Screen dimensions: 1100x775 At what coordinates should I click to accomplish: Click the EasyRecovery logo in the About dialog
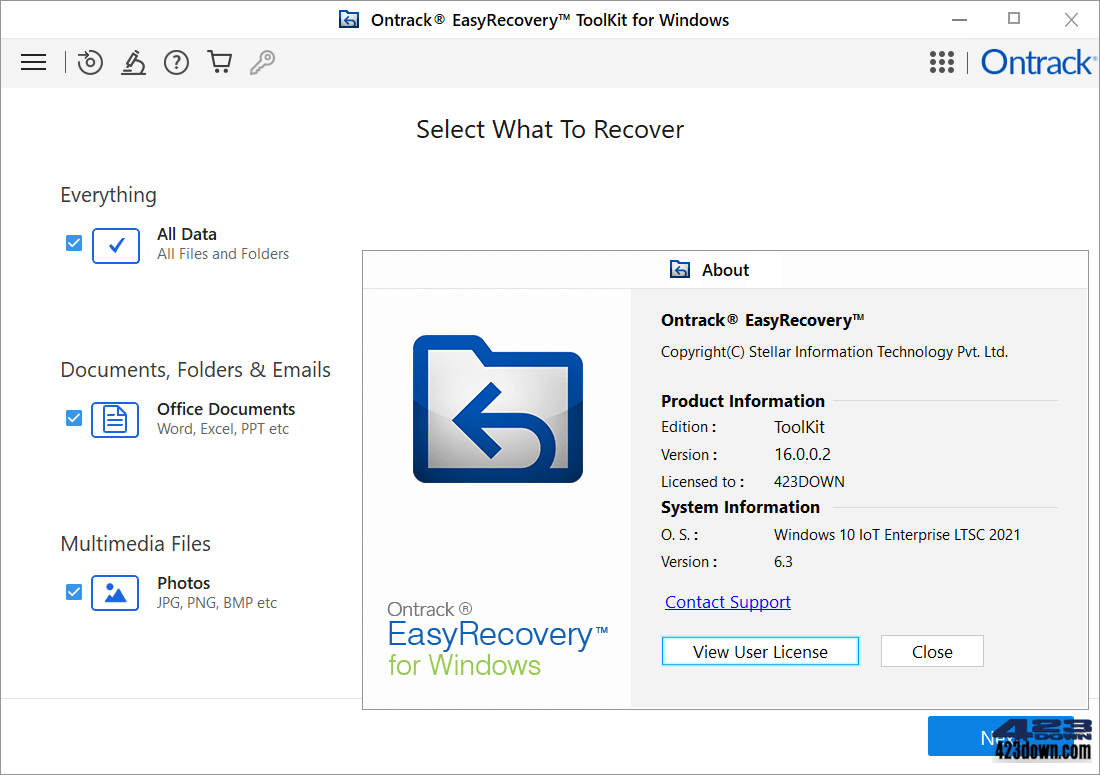(x=497, y=408)
